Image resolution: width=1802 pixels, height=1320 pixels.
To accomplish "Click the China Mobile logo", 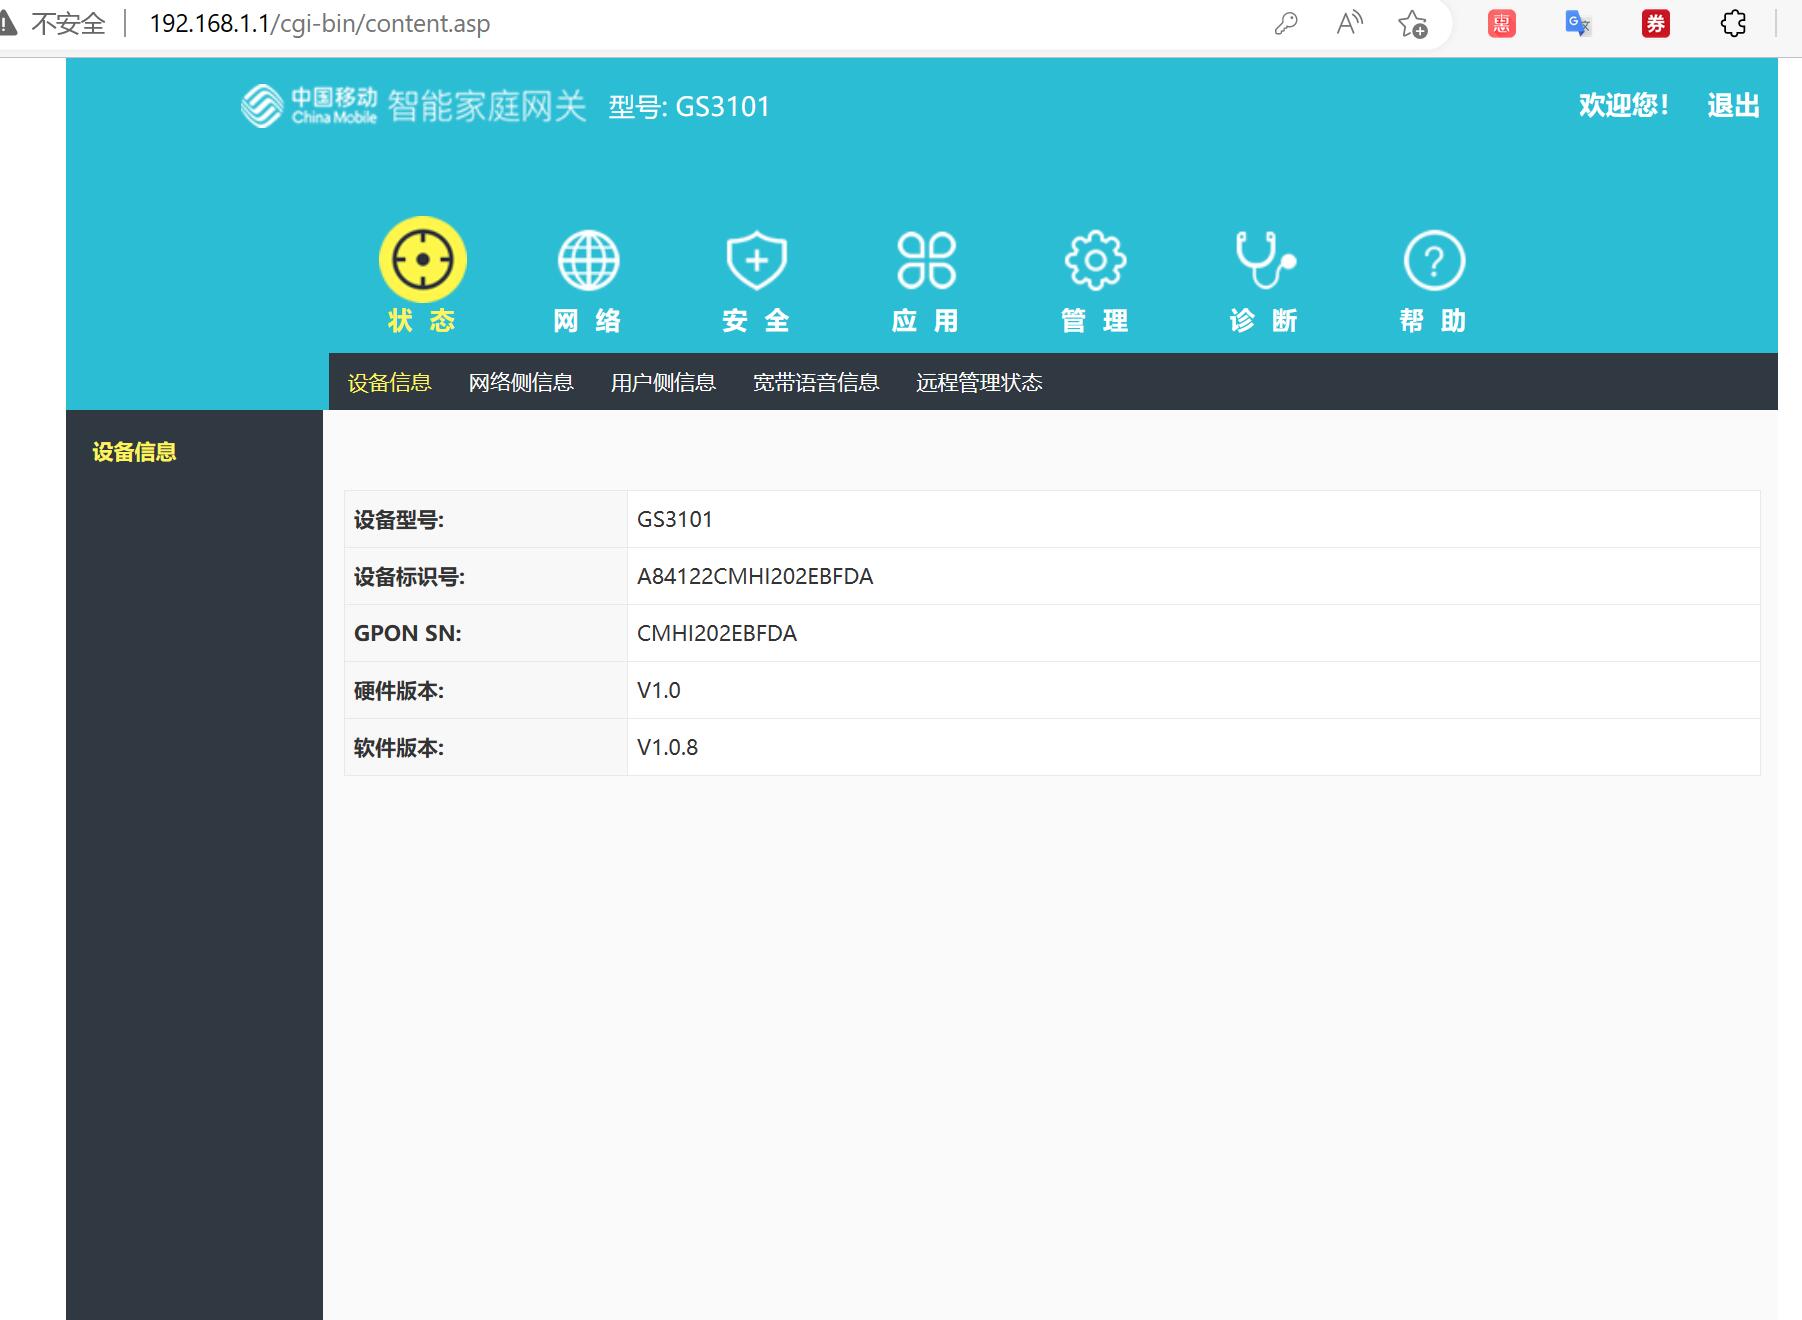I will pos(309,105).
